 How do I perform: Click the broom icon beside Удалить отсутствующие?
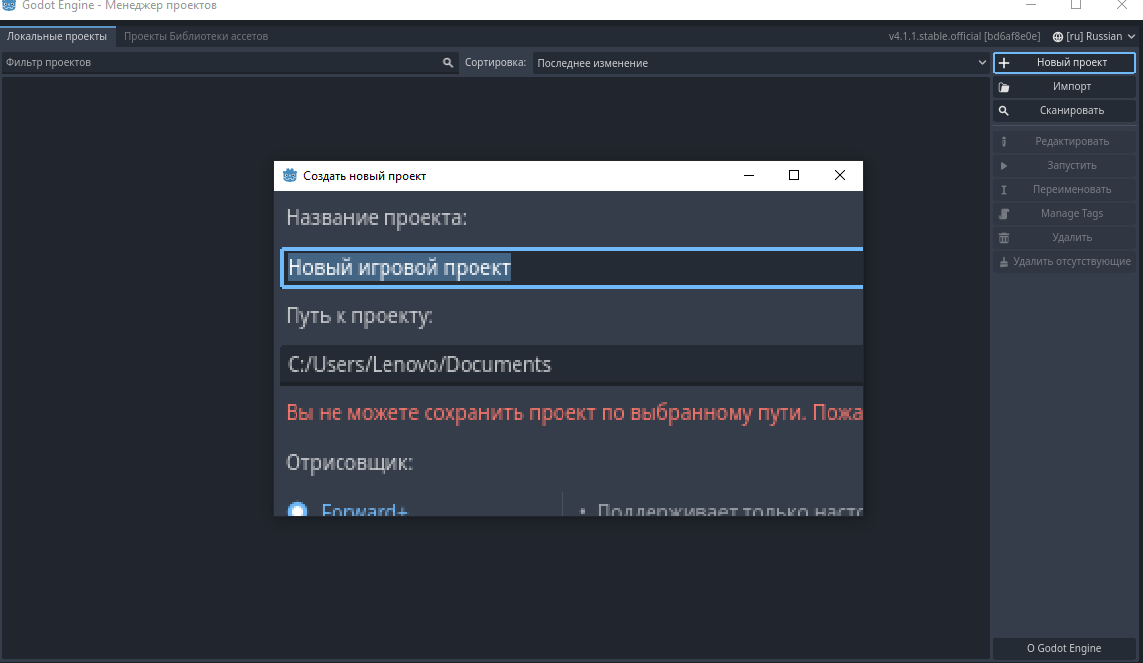coord(1004,262)
